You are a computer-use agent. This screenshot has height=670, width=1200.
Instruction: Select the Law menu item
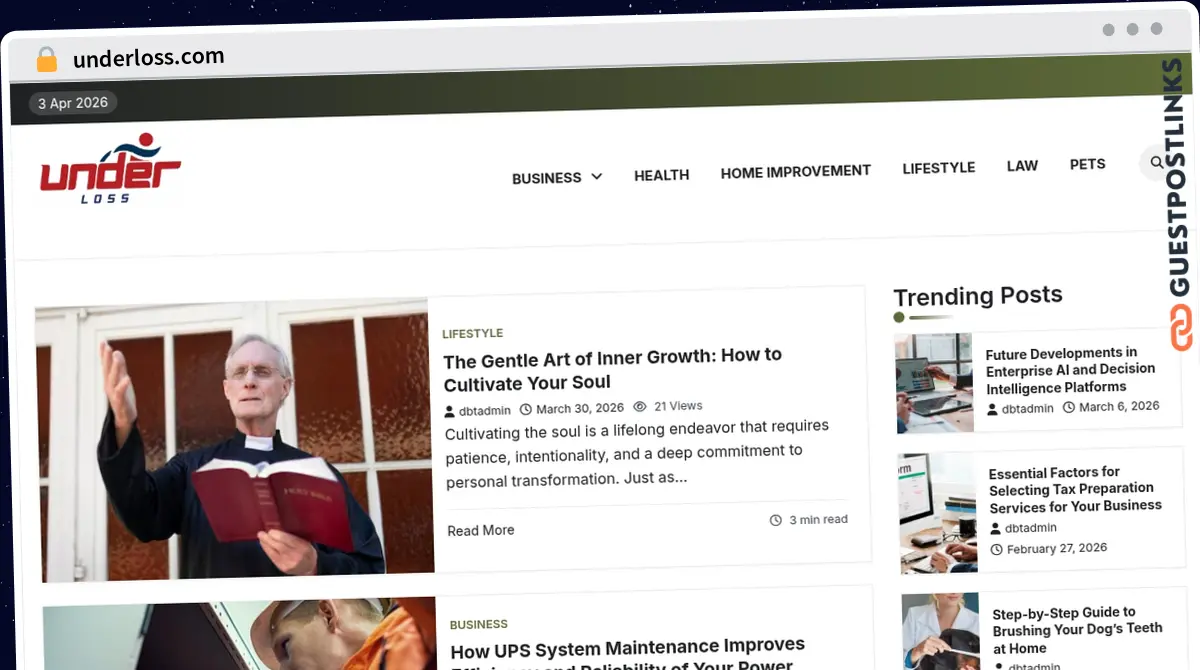click(1022, 166)
